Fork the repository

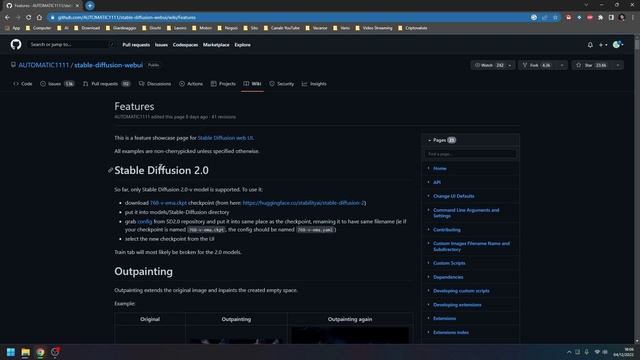tap(538, 65)
